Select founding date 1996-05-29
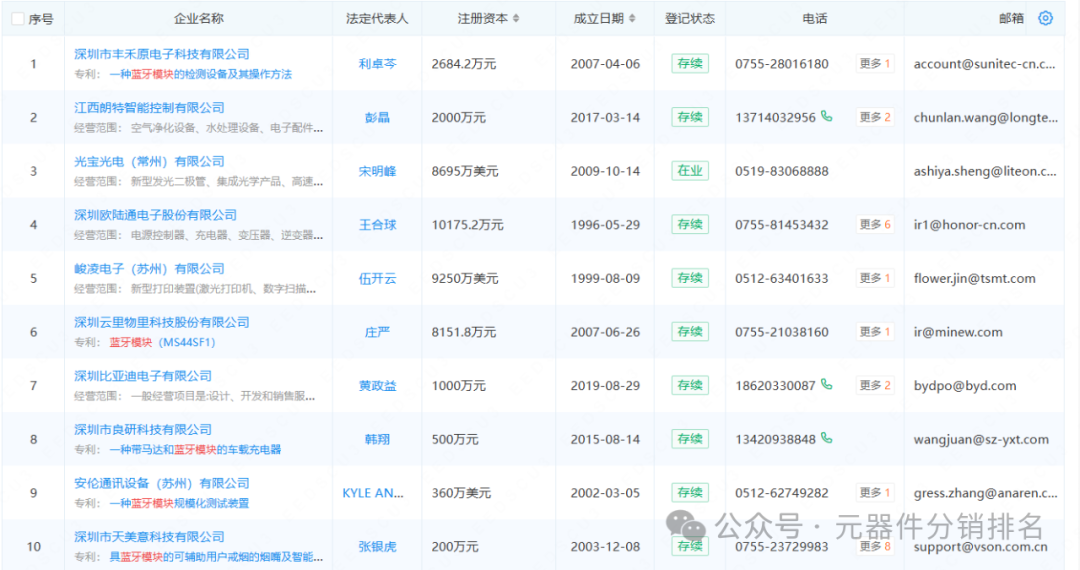This screenshot has height=570, width=1080. [605, 224]
